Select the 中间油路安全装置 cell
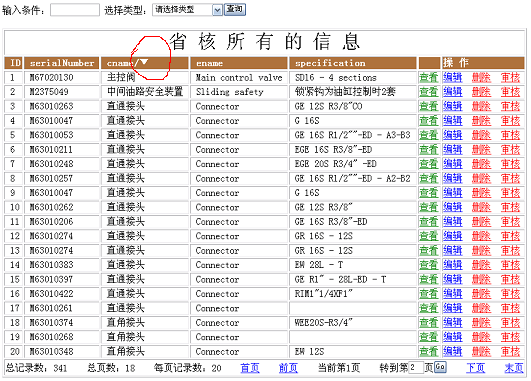 (x=145, y=92)
